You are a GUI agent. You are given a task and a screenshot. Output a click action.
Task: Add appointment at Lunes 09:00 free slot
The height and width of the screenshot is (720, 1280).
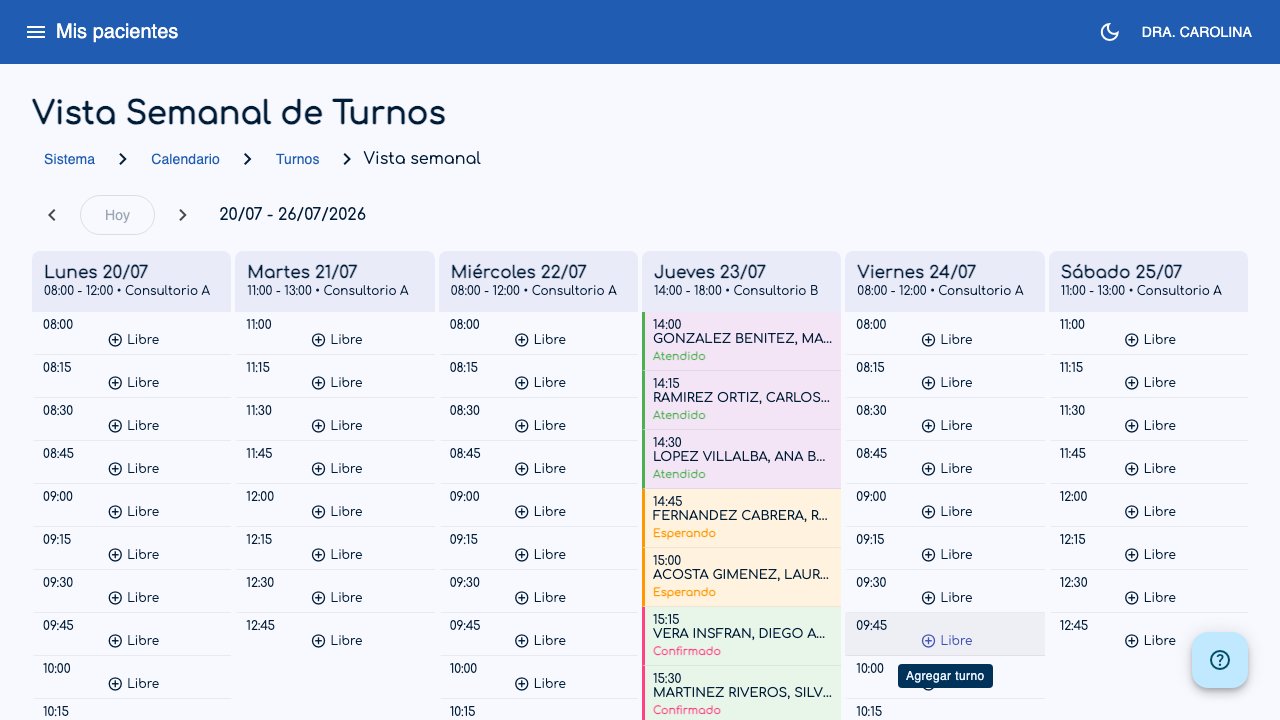pos(133,505)
